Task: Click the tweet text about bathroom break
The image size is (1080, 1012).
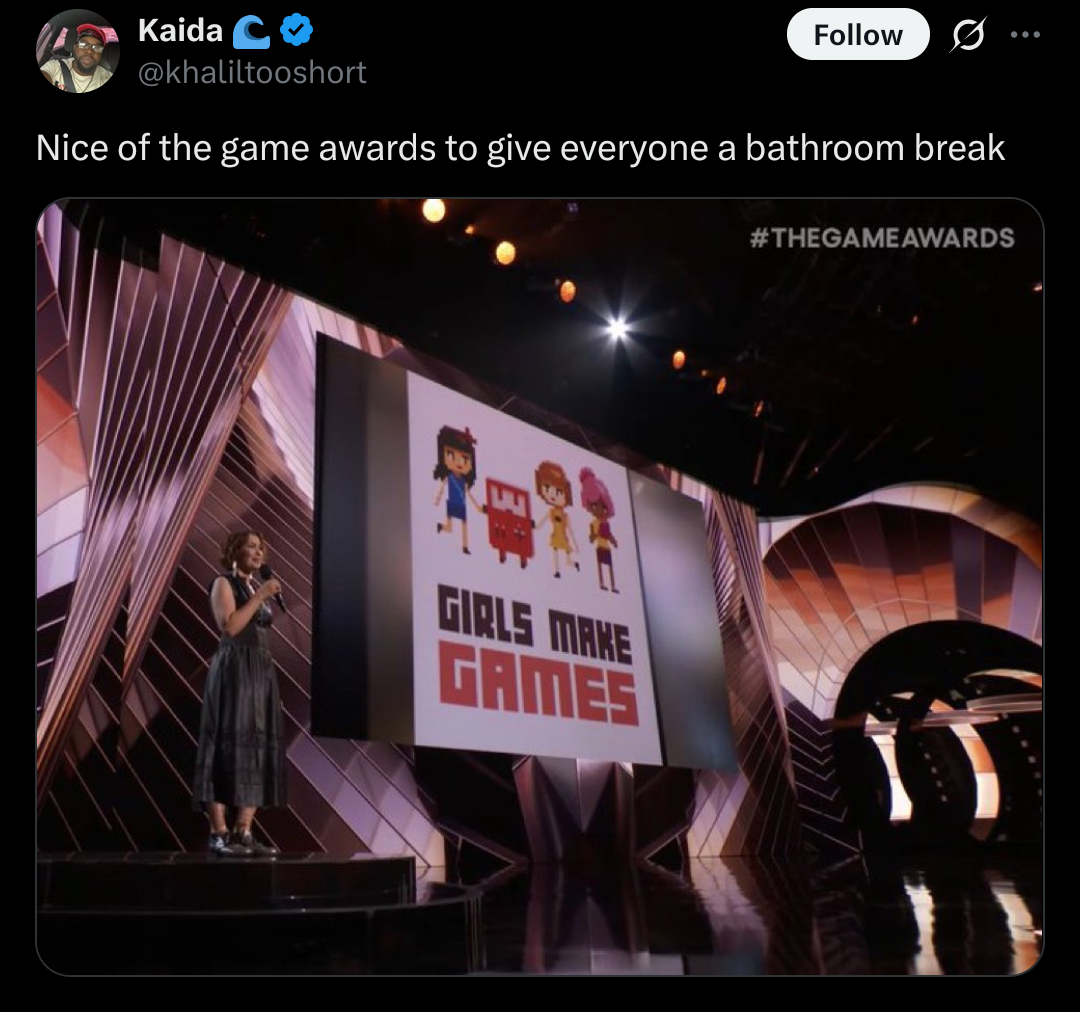Action: pos(520,147)
